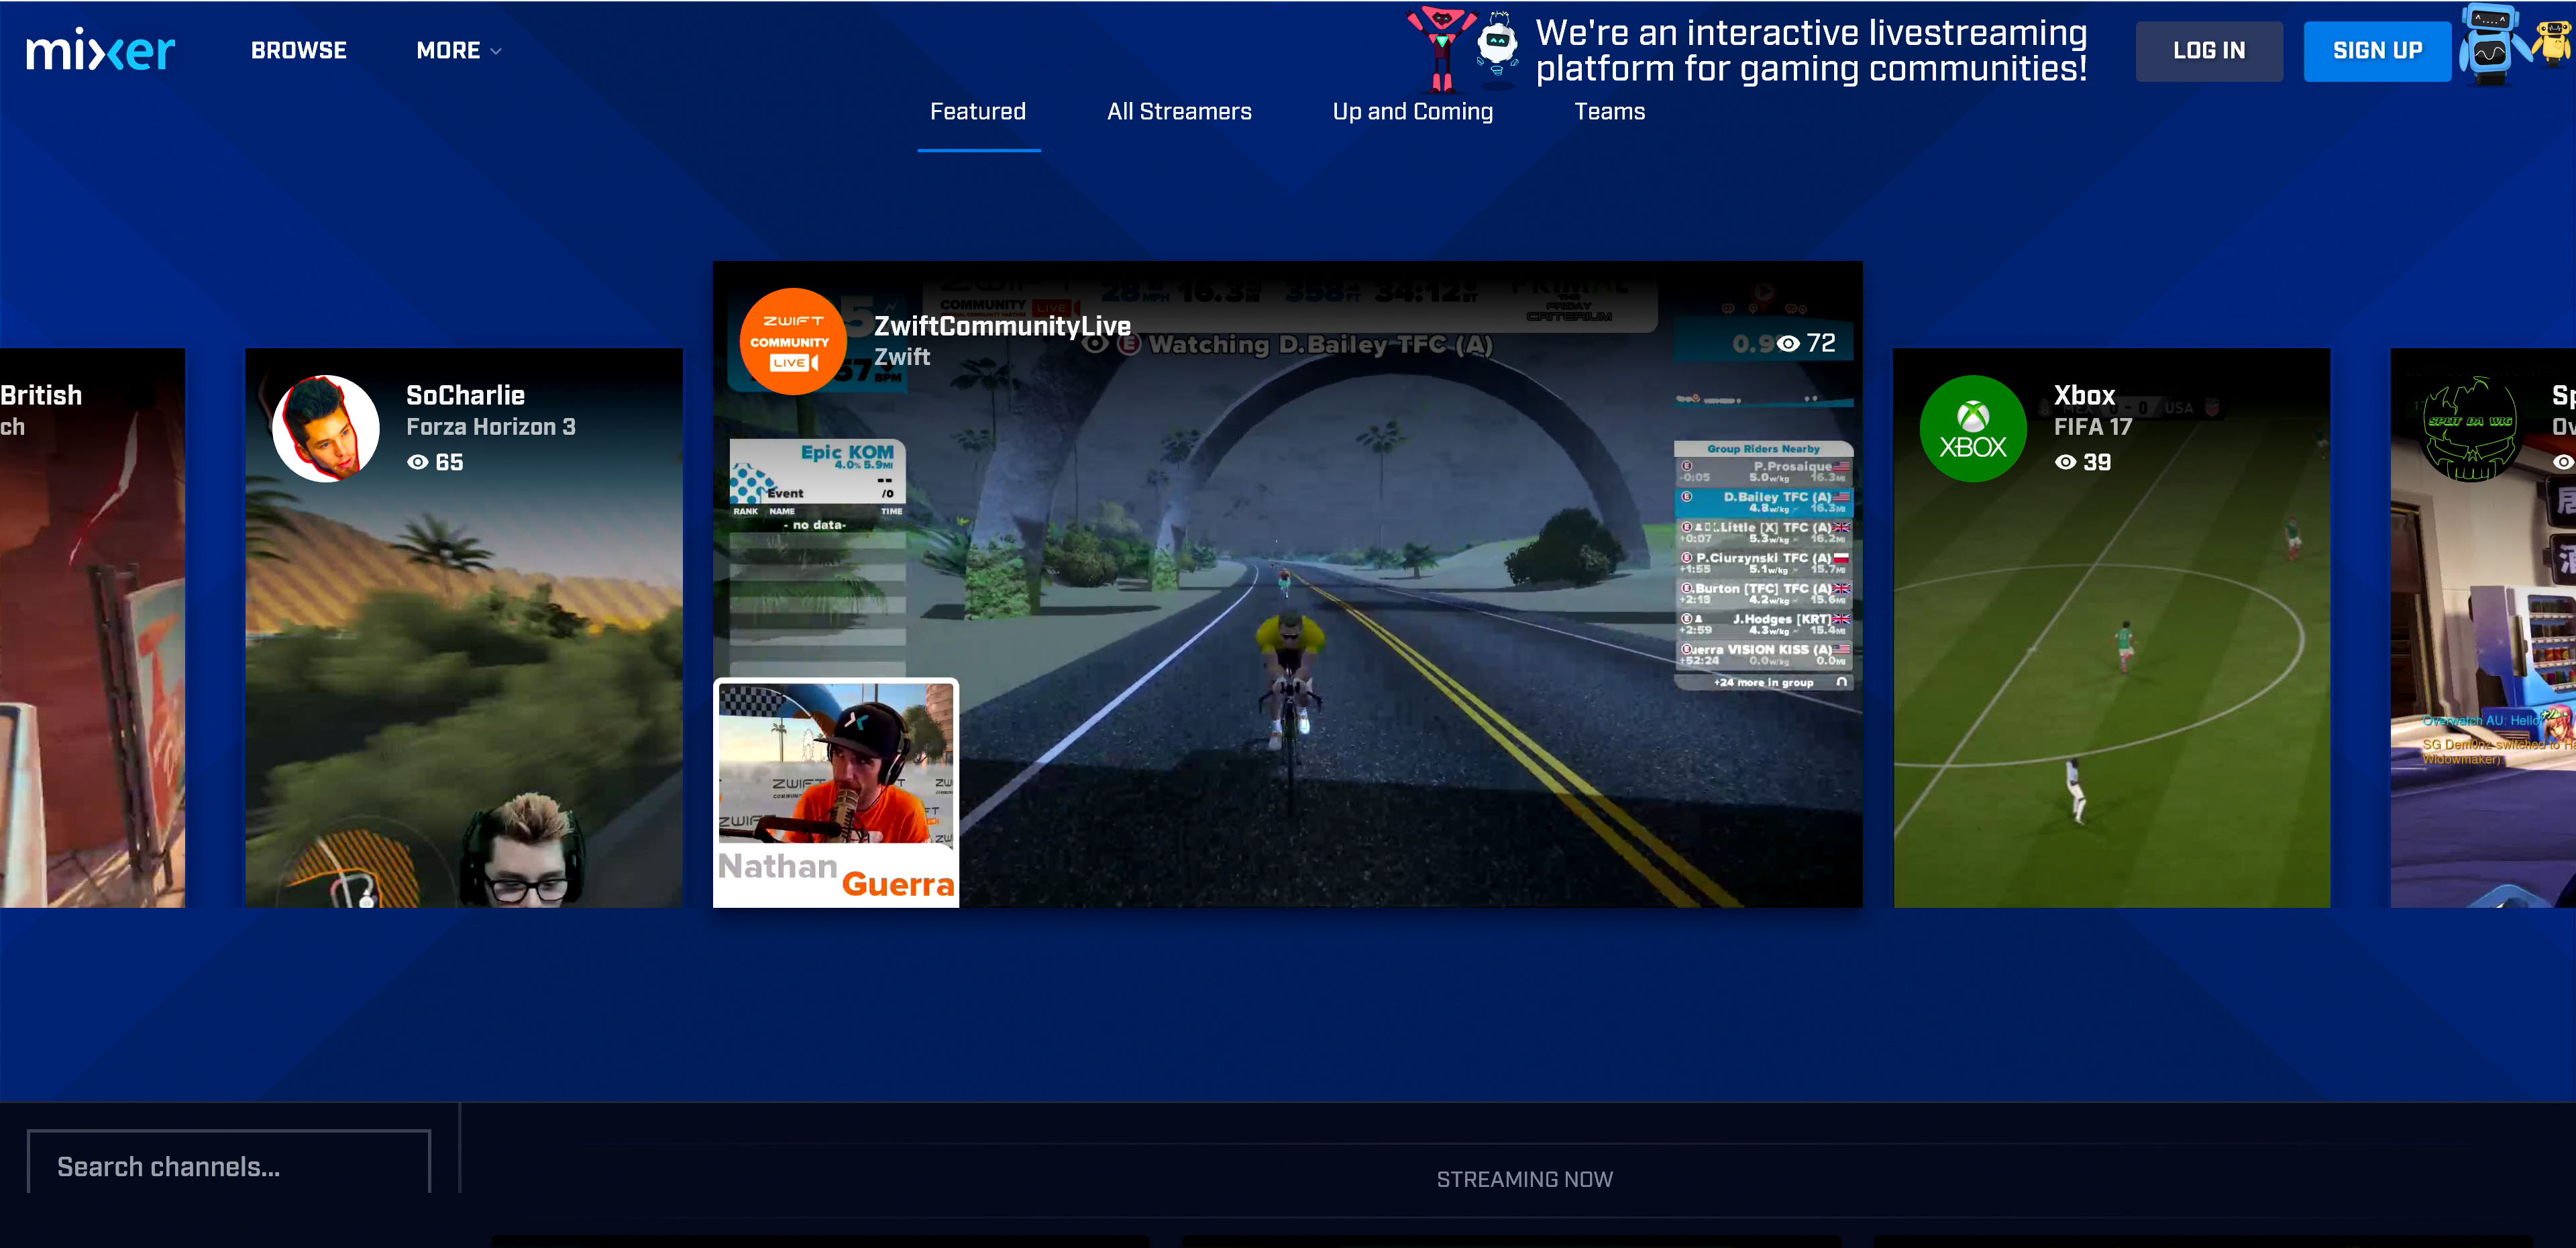Click the eye viewer icon showing 65
The image size is (2576, 1248).
pyautogui.click(x=418, y=462)
